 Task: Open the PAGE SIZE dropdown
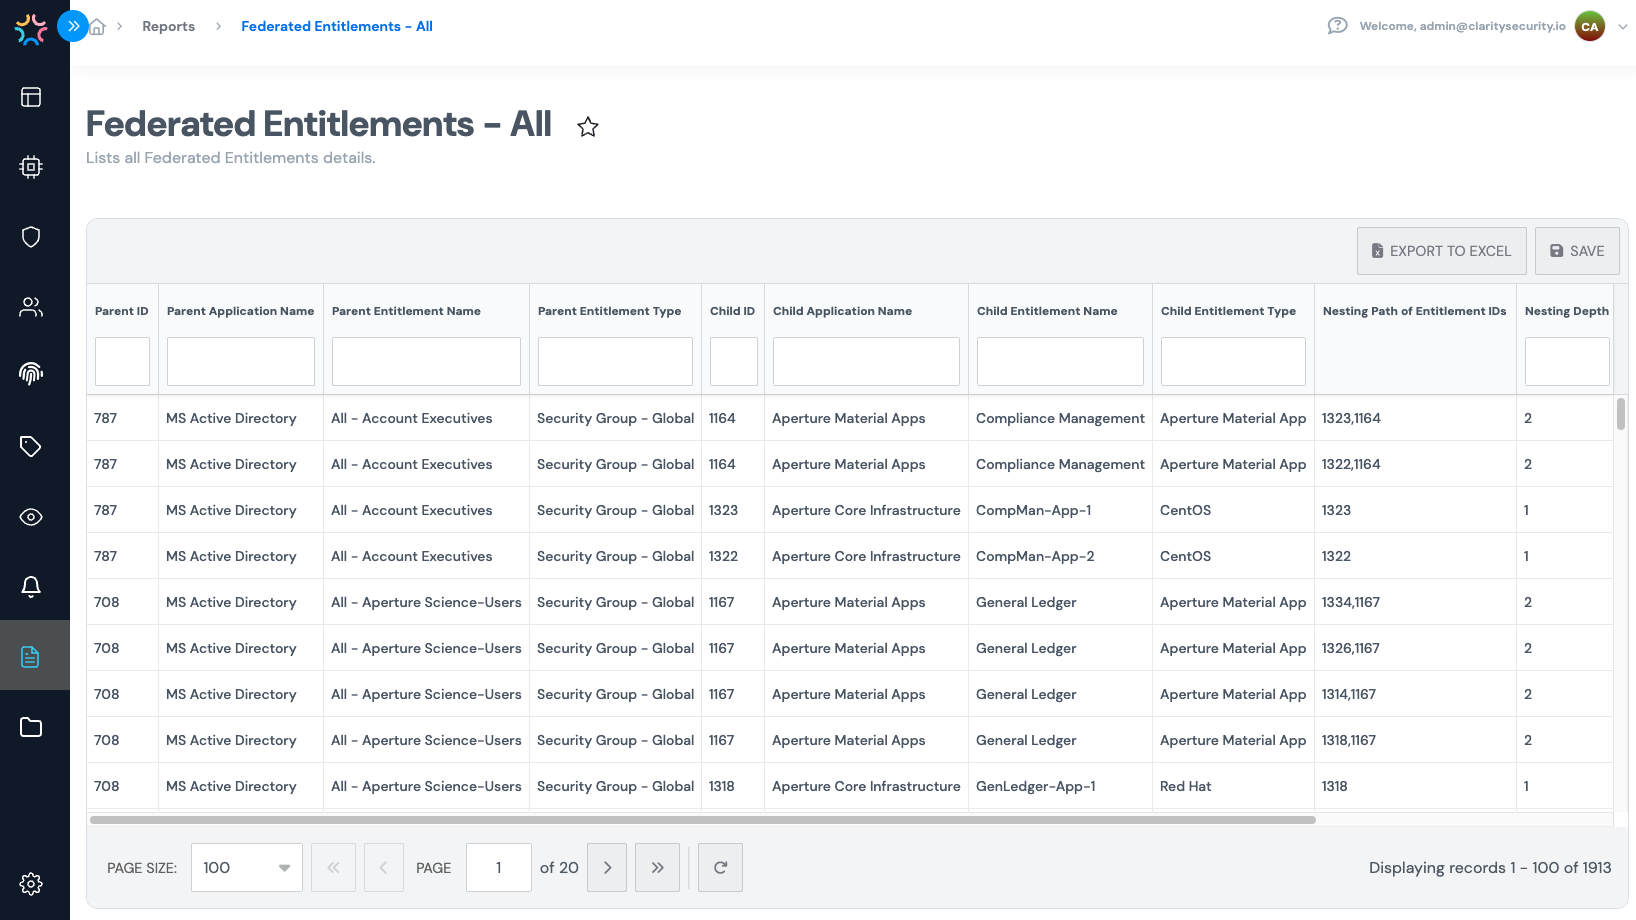(246, 868)
